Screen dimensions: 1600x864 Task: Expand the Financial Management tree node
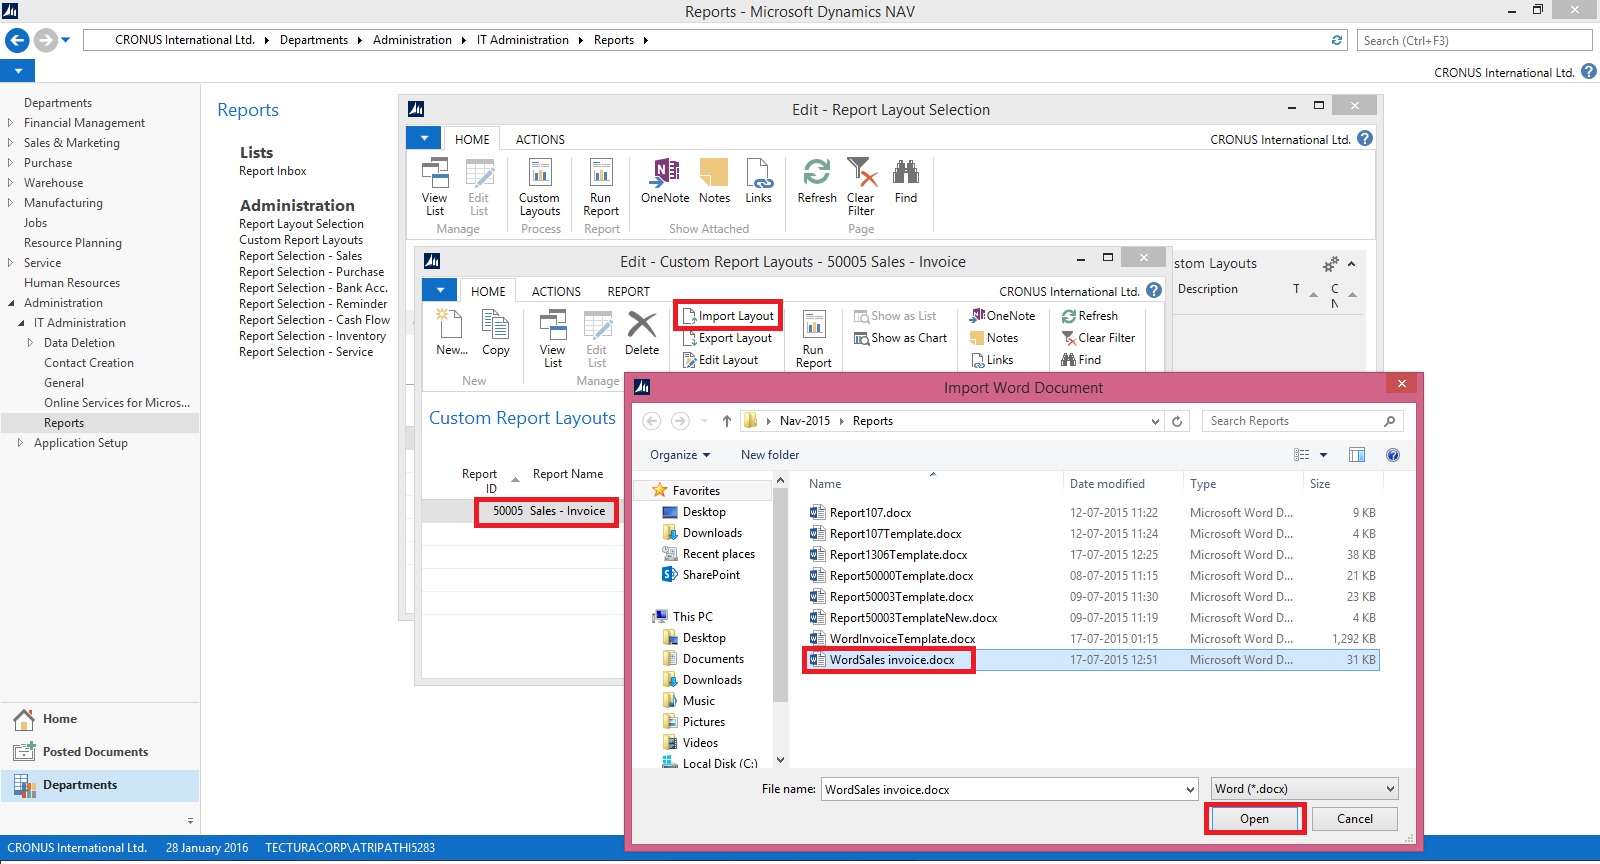coord(10,123)
